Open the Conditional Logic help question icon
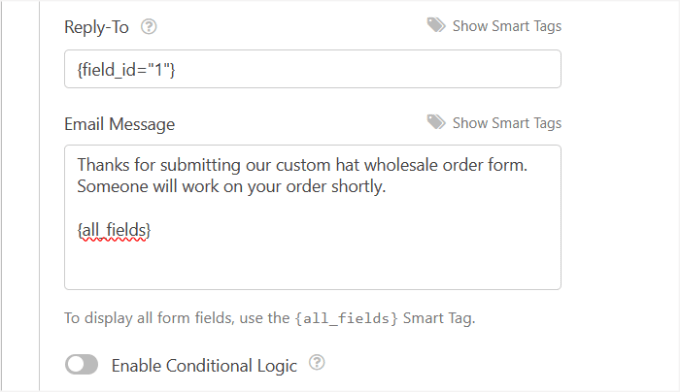680x392 pixels. coord(317,362)
